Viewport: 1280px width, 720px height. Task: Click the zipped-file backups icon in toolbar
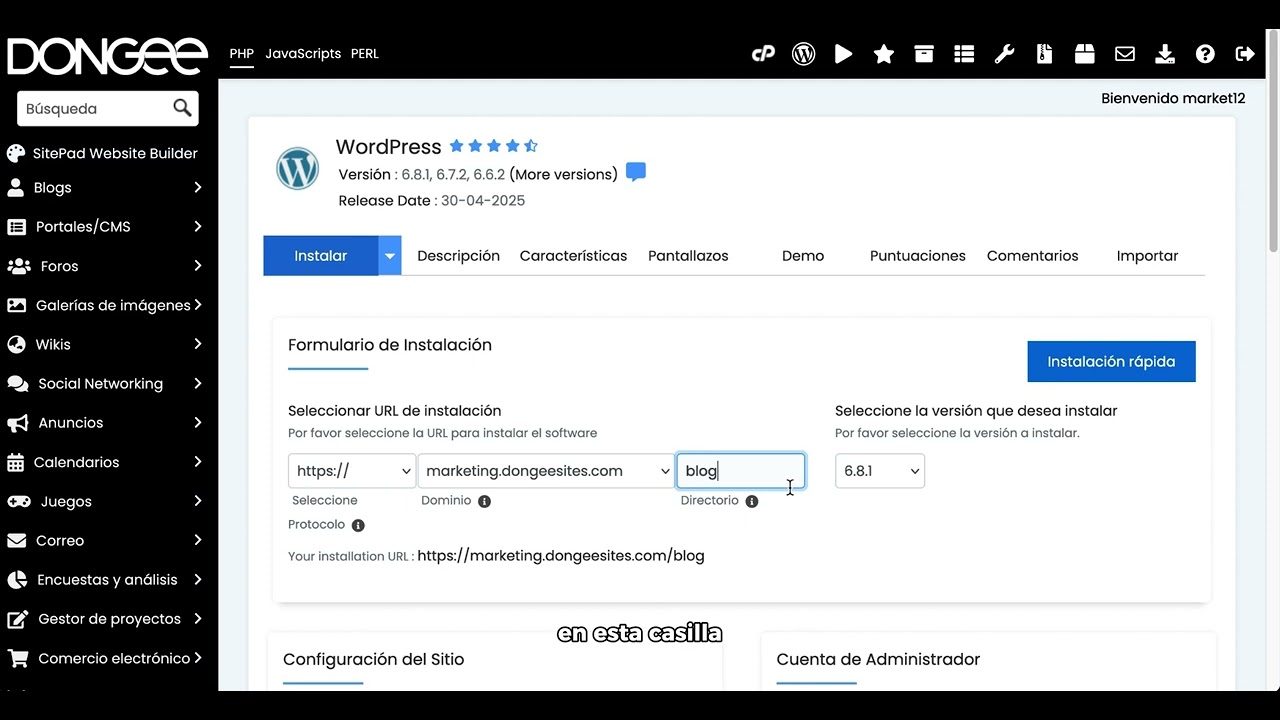(1044, 54)
